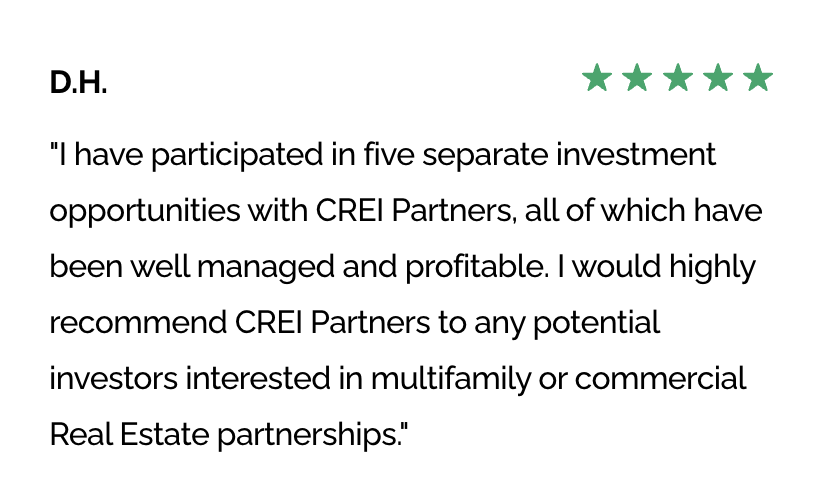Click the last star in the rating
This screenshot has width=820, height=488.
[x=758, y=78]
